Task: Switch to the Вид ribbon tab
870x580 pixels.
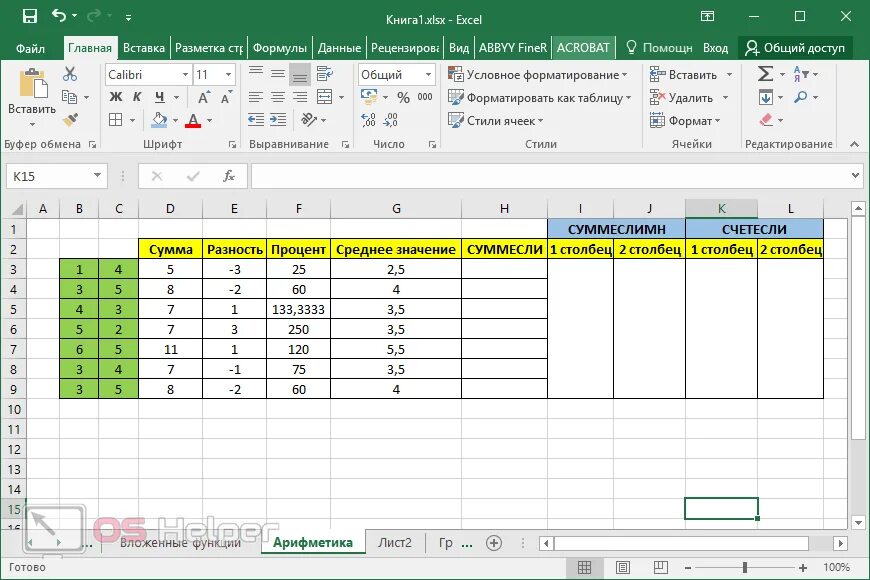Action: [x=459, y=48]
